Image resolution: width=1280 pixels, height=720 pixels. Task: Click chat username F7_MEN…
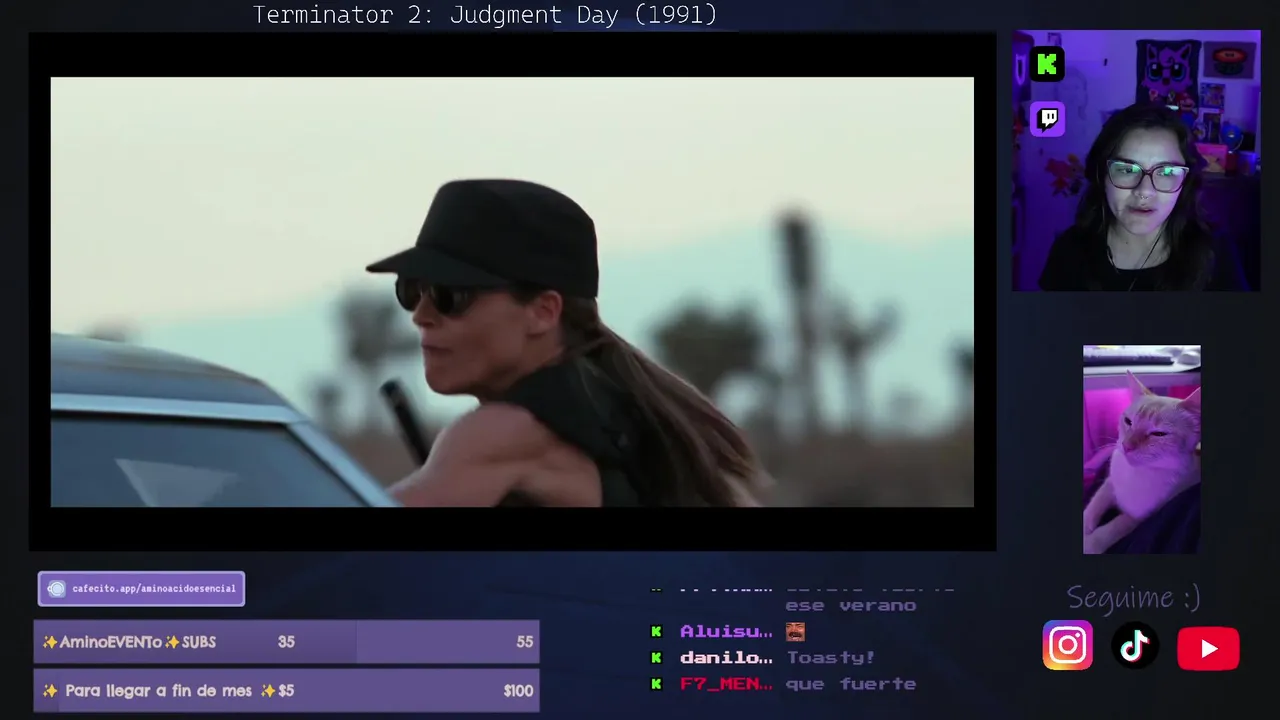coord(726,684)
